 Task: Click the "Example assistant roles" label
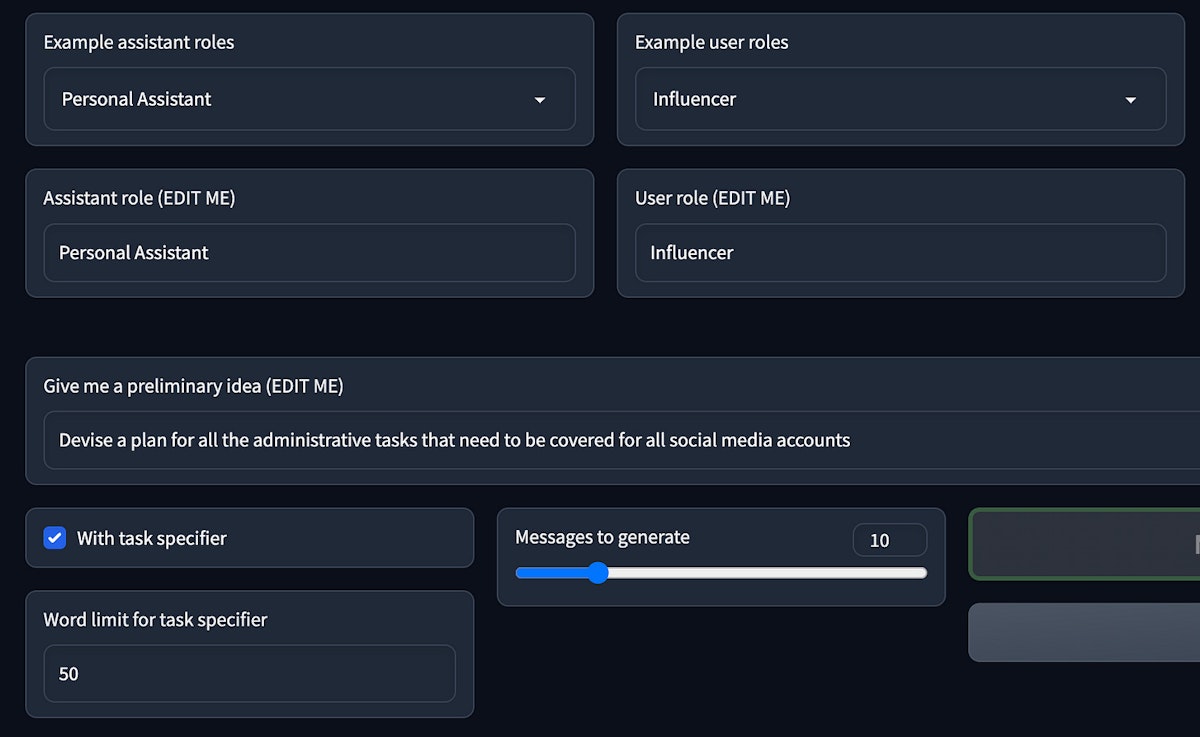pos(139,42)
